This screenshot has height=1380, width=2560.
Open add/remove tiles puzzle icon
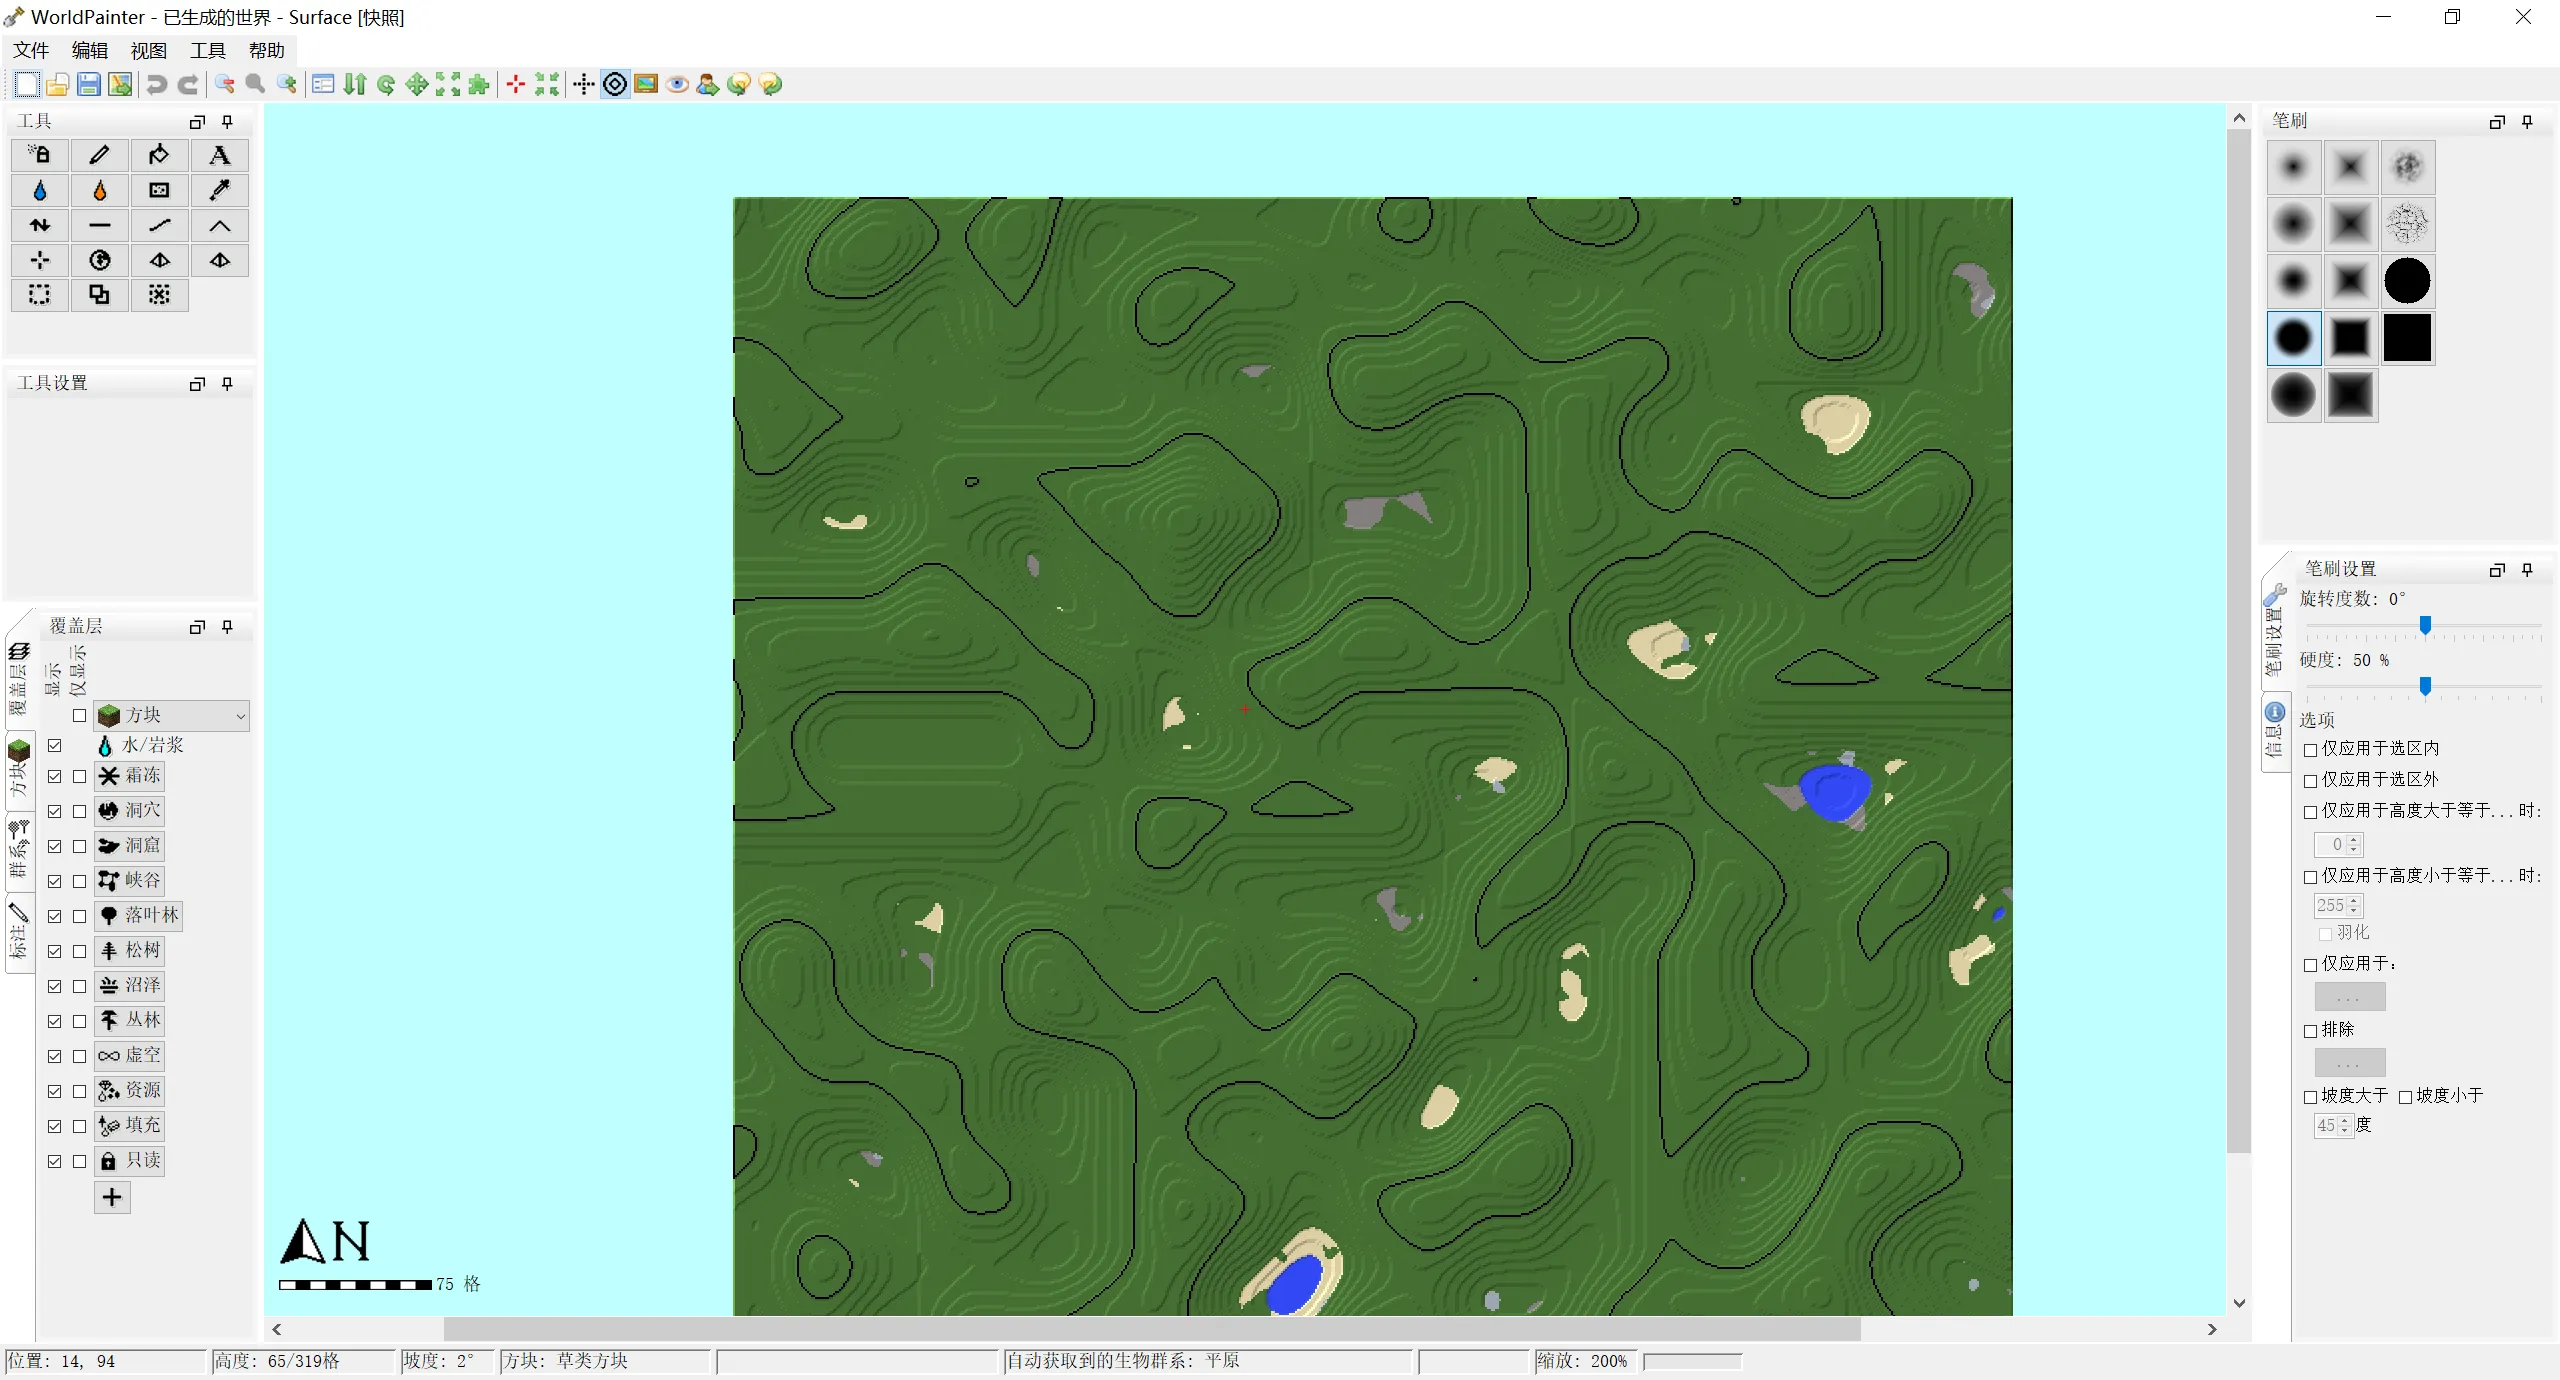(479, 85)
